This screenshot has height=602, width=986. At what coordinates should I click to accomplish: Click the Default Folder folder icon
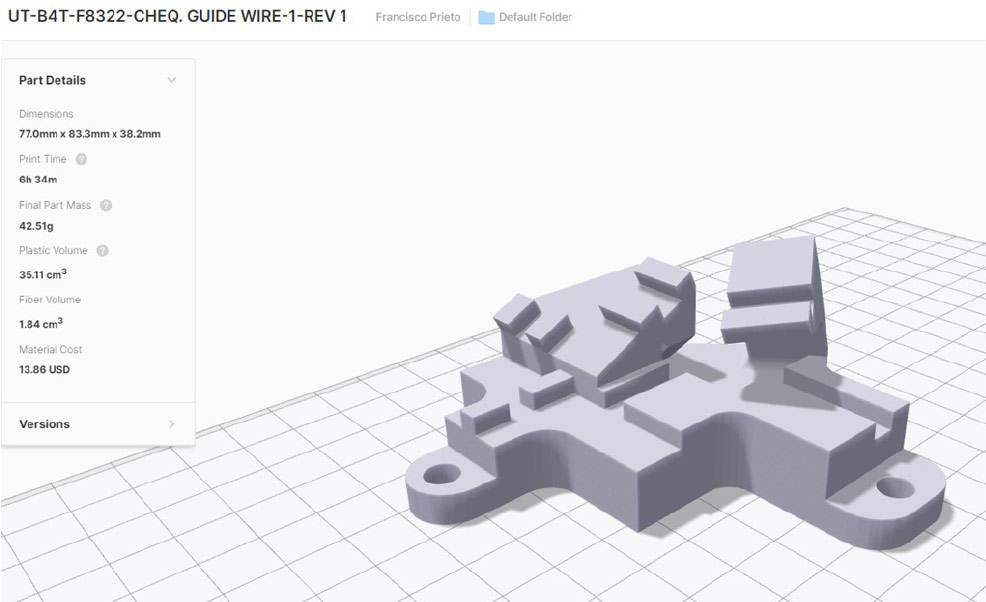coord(486,18)
